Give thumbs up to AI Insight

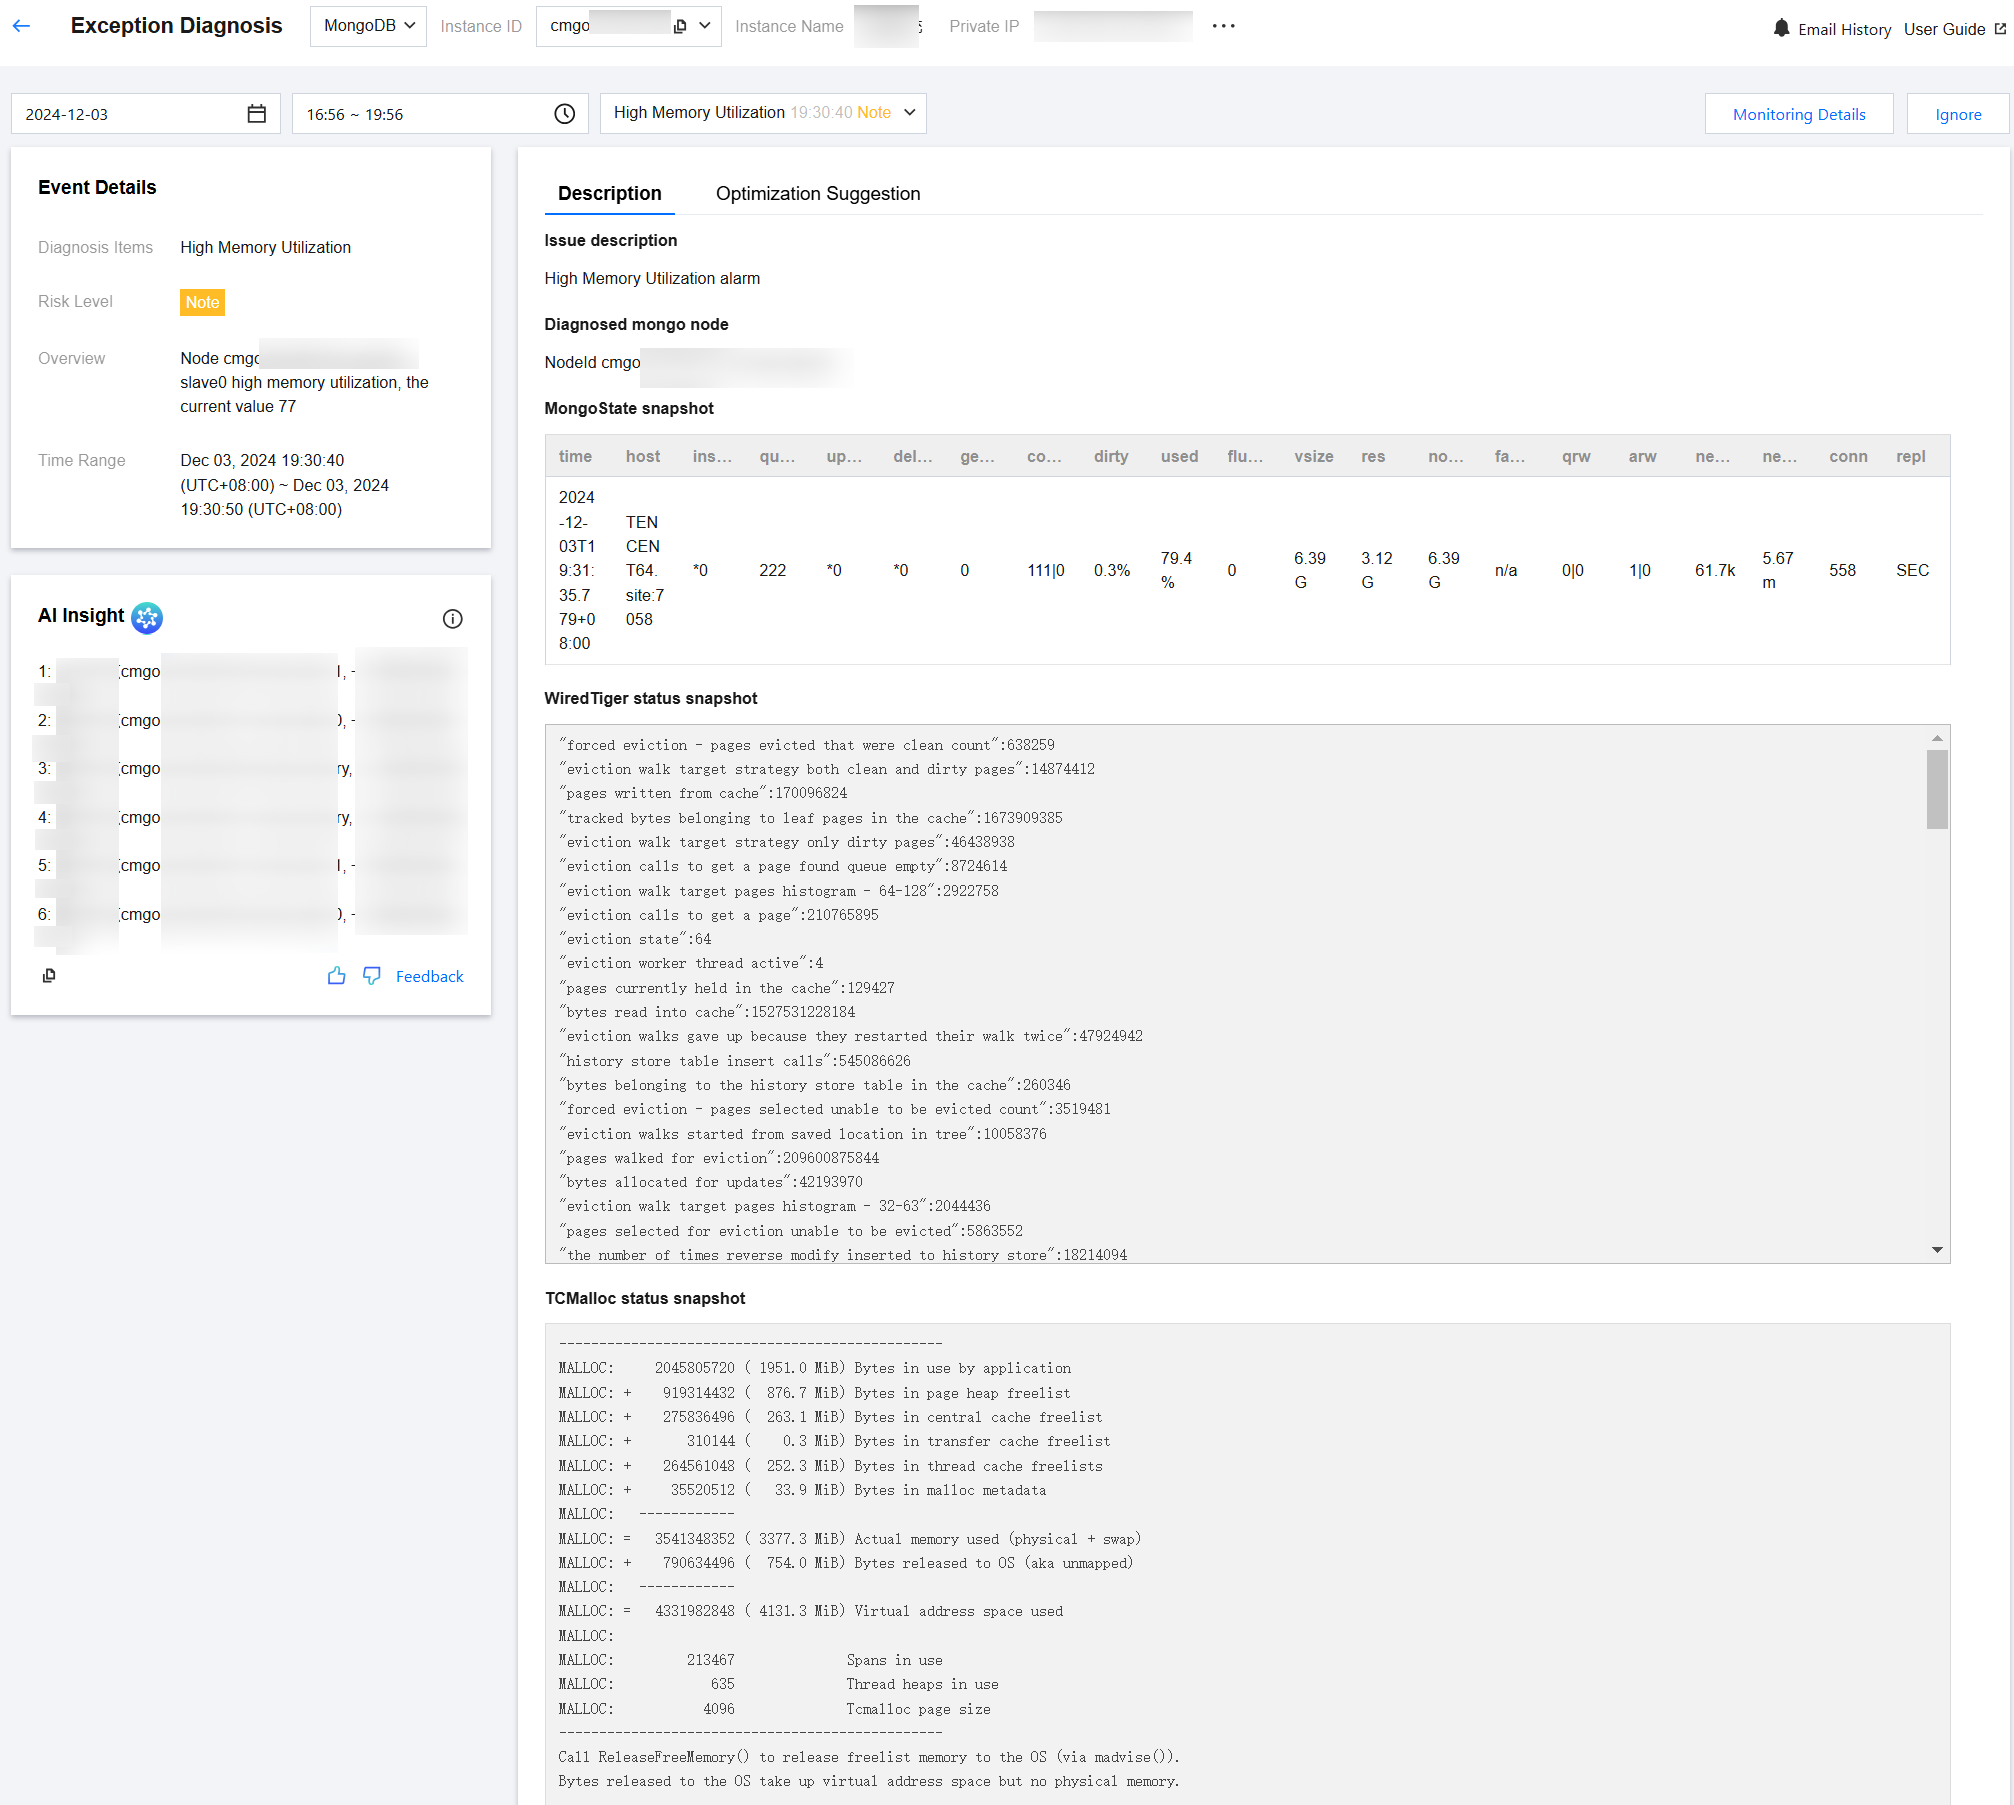[336, 976]
